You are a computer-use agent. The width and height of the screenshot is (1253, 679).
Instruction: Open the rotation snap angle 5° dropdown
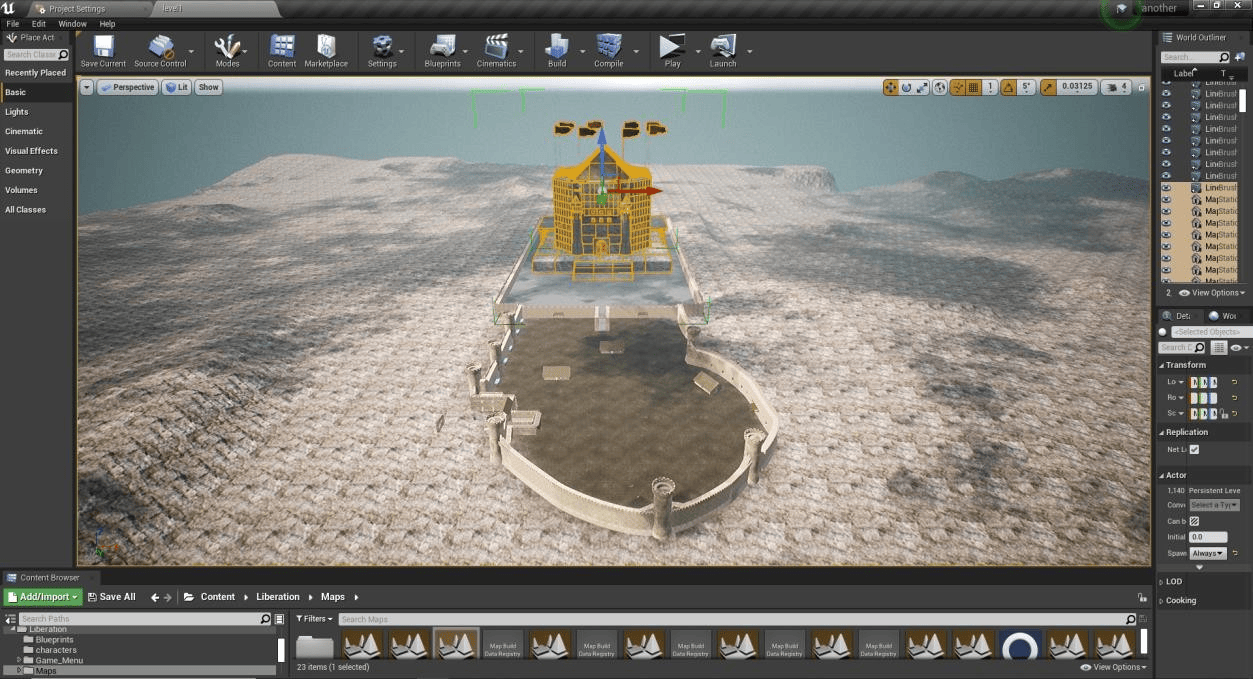pyautogui.click(x=1026, y=87)
